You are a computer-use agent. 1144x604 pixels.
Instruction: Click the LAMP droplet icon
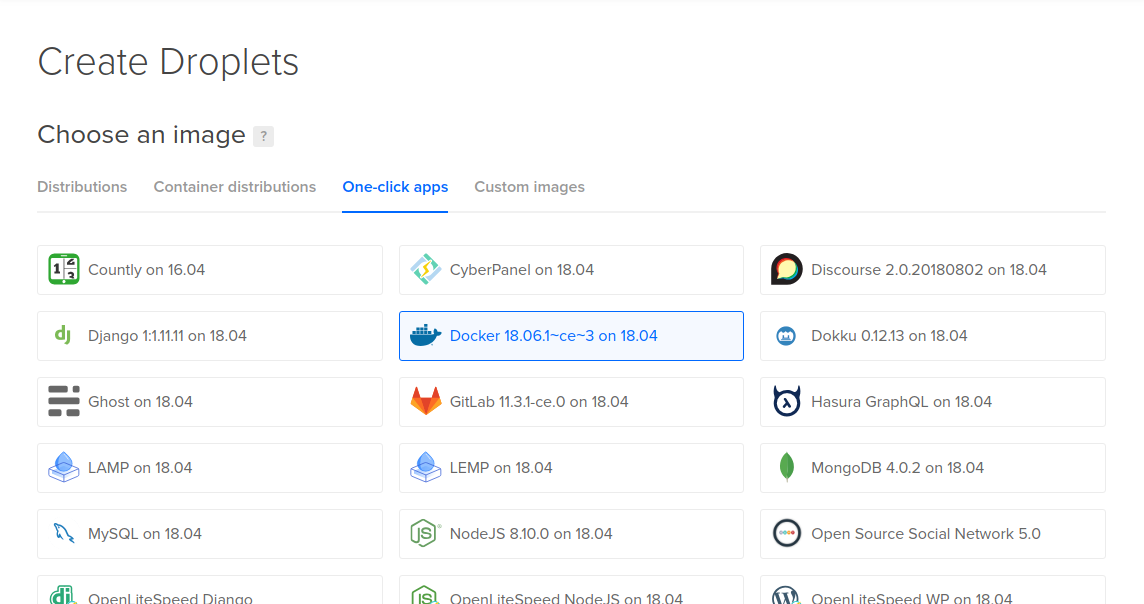click(63, 468)
